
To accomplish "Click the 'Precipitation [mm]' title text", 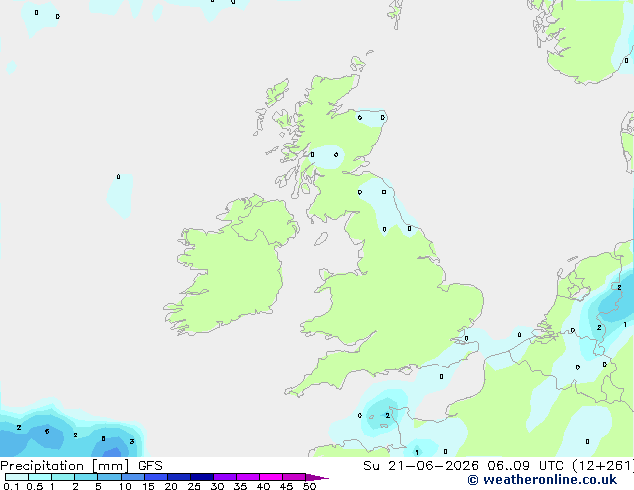I will (64, 466).
